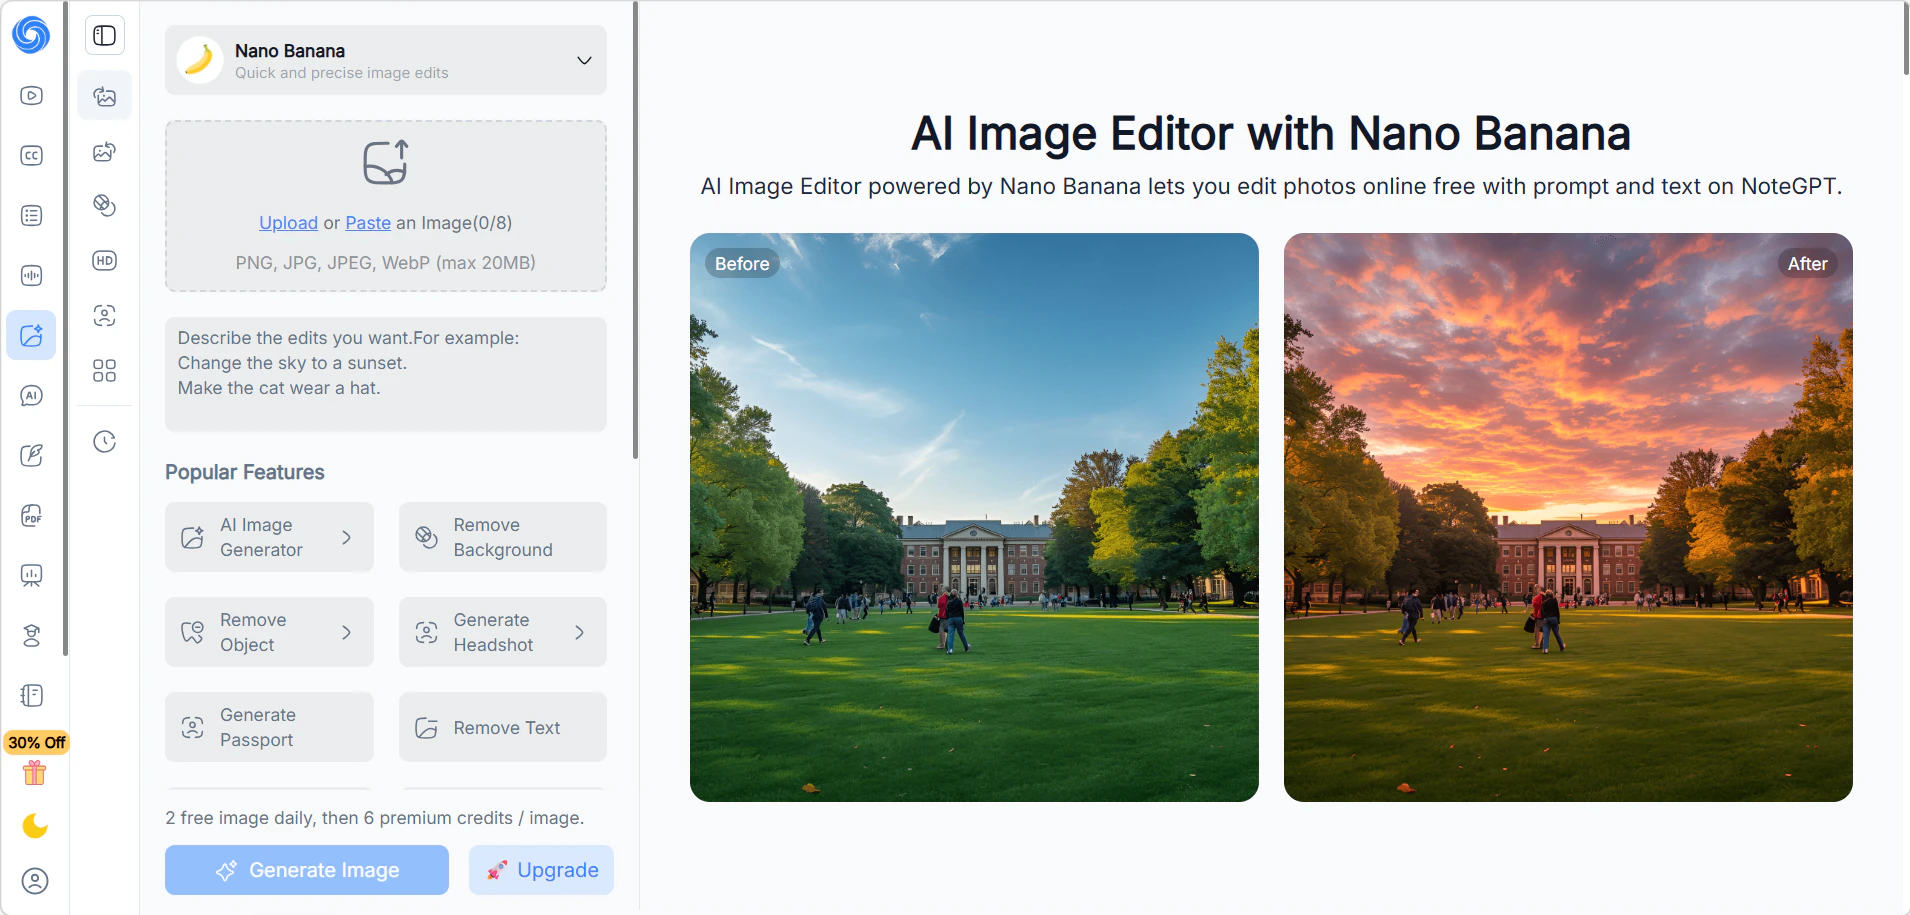Select the HD upscale image tool
This screenshot has width=1910, height=915.
[x=104, y=261]
